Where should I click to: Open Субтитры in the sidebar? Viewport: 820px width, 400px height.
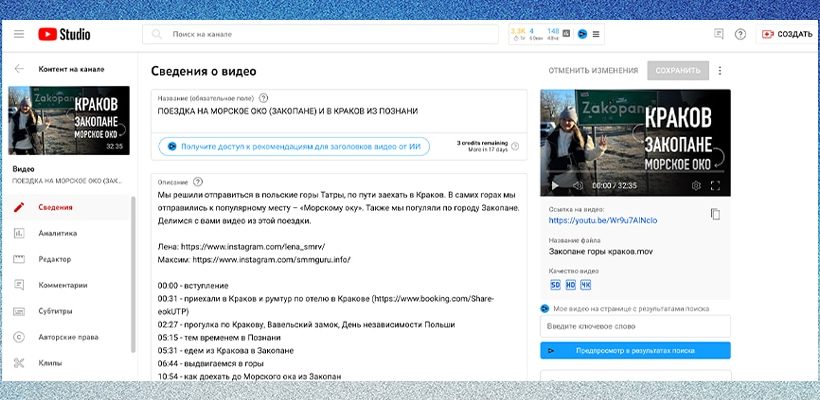click(56, 310)
